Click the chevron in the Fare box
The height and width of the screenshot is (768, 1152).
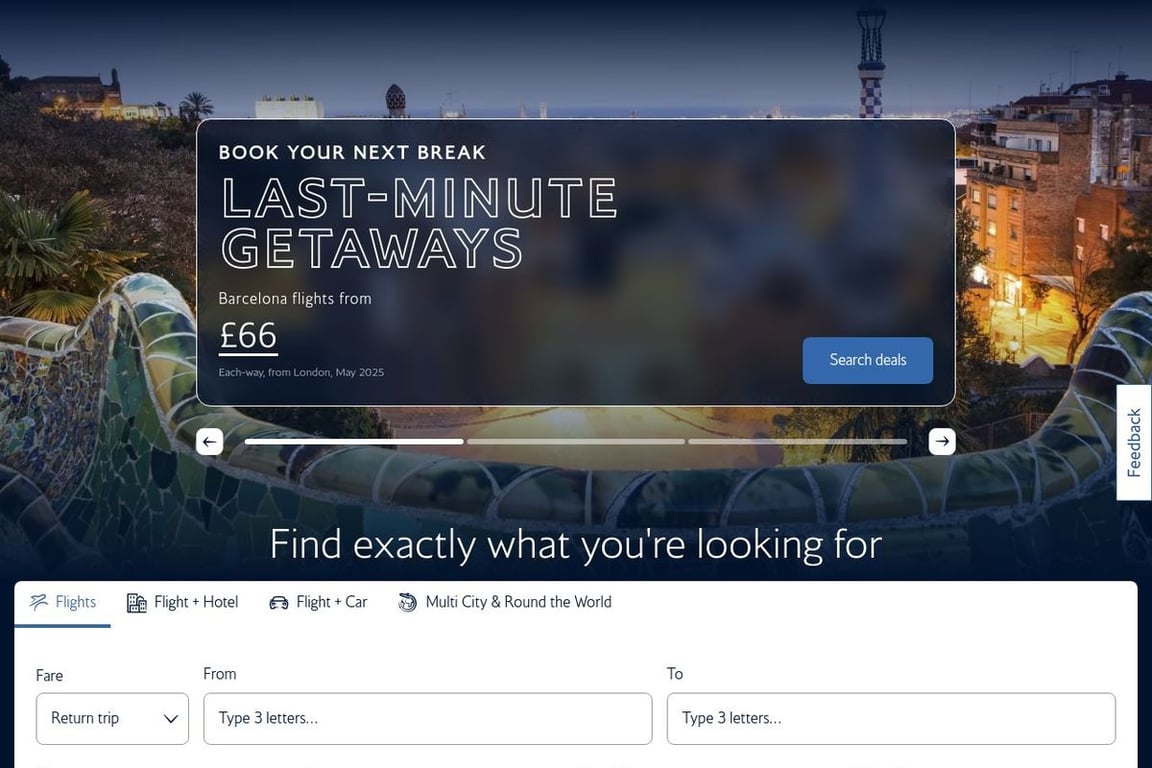[x=170, y=719]
